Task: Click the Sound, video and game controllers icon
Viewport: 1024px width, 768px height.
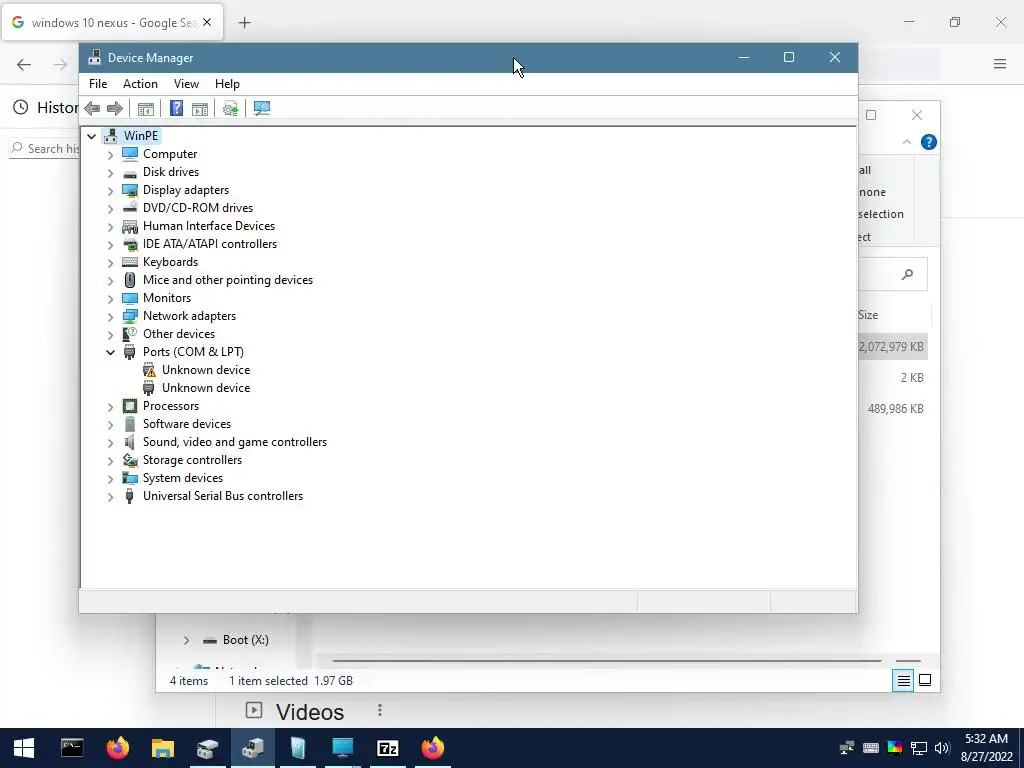Action: click(130, 442)
